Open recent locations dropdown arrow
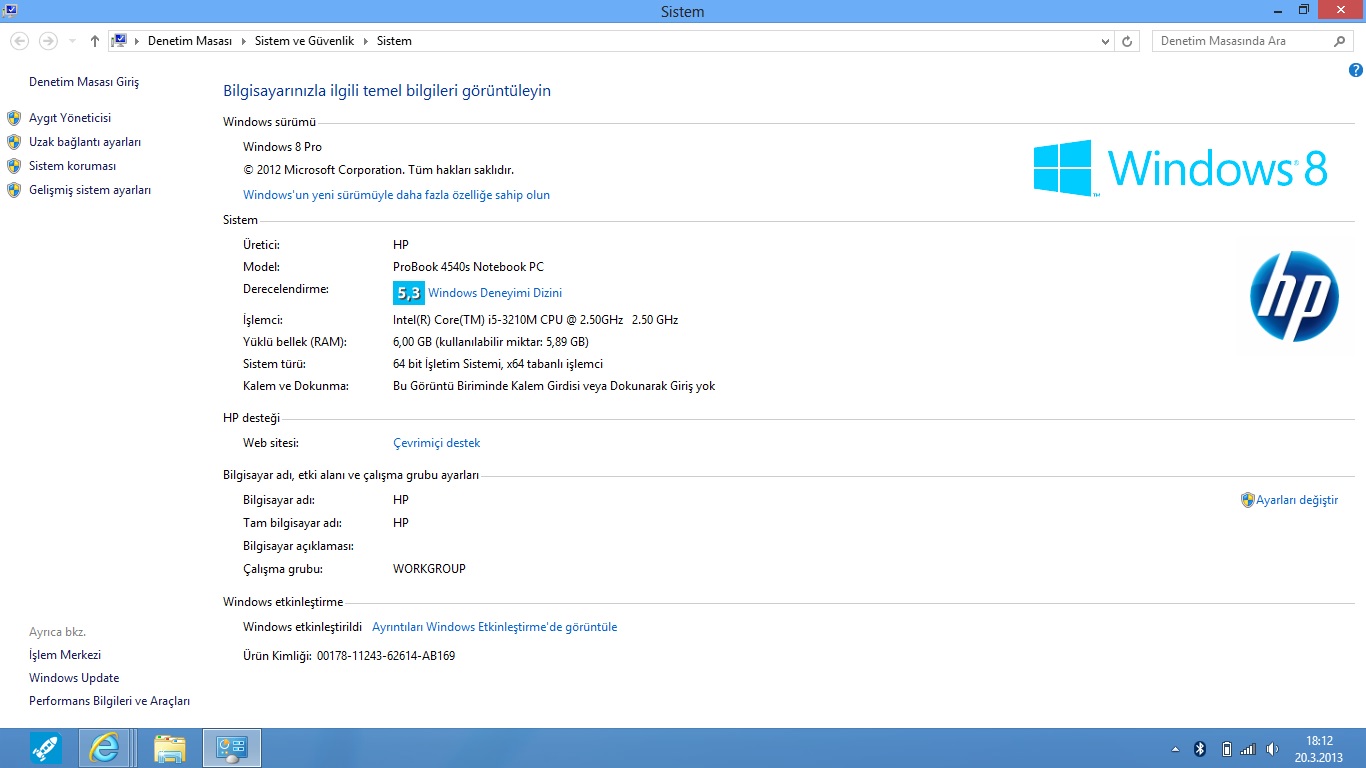The image size is (1366, 768). 72,42
